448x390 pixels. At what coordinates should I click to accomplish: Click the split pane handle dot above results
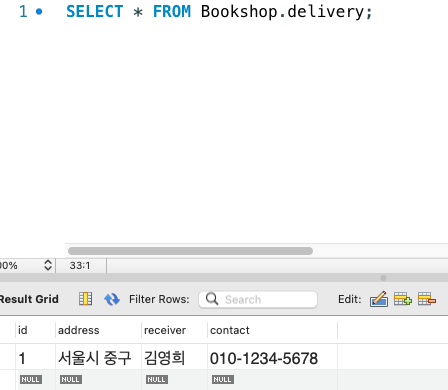tap(383, 278)
